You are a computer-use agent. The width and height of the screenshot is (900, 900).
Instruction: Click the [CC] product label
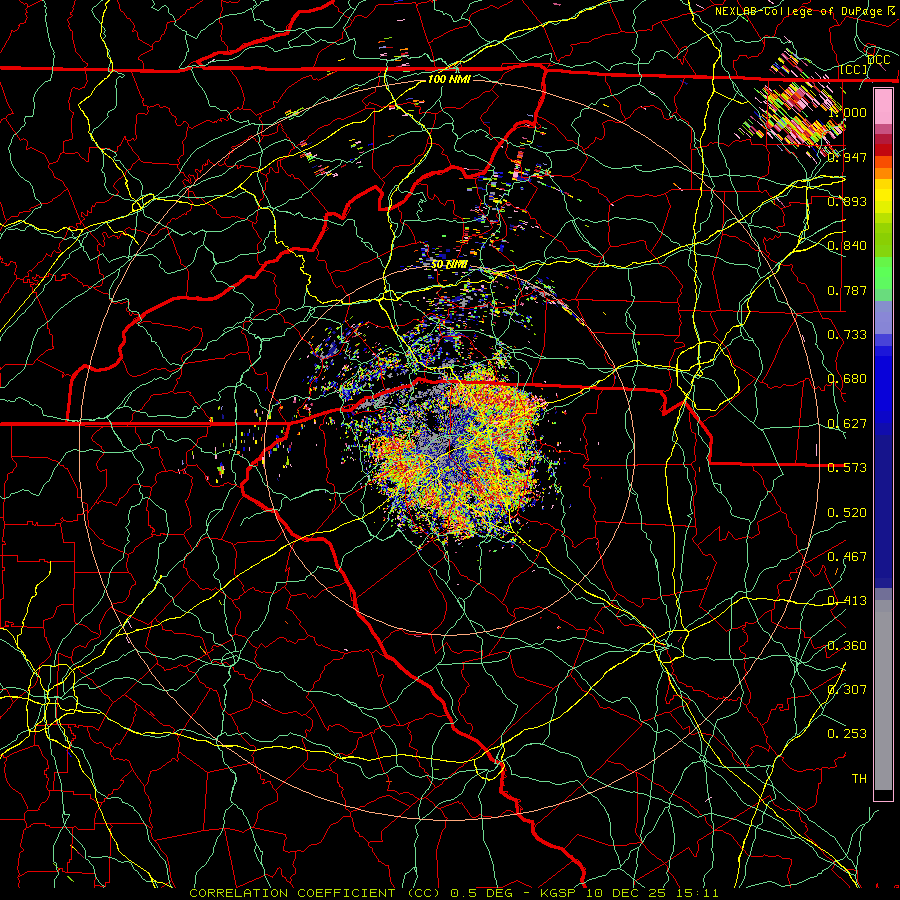pos(854,69)
